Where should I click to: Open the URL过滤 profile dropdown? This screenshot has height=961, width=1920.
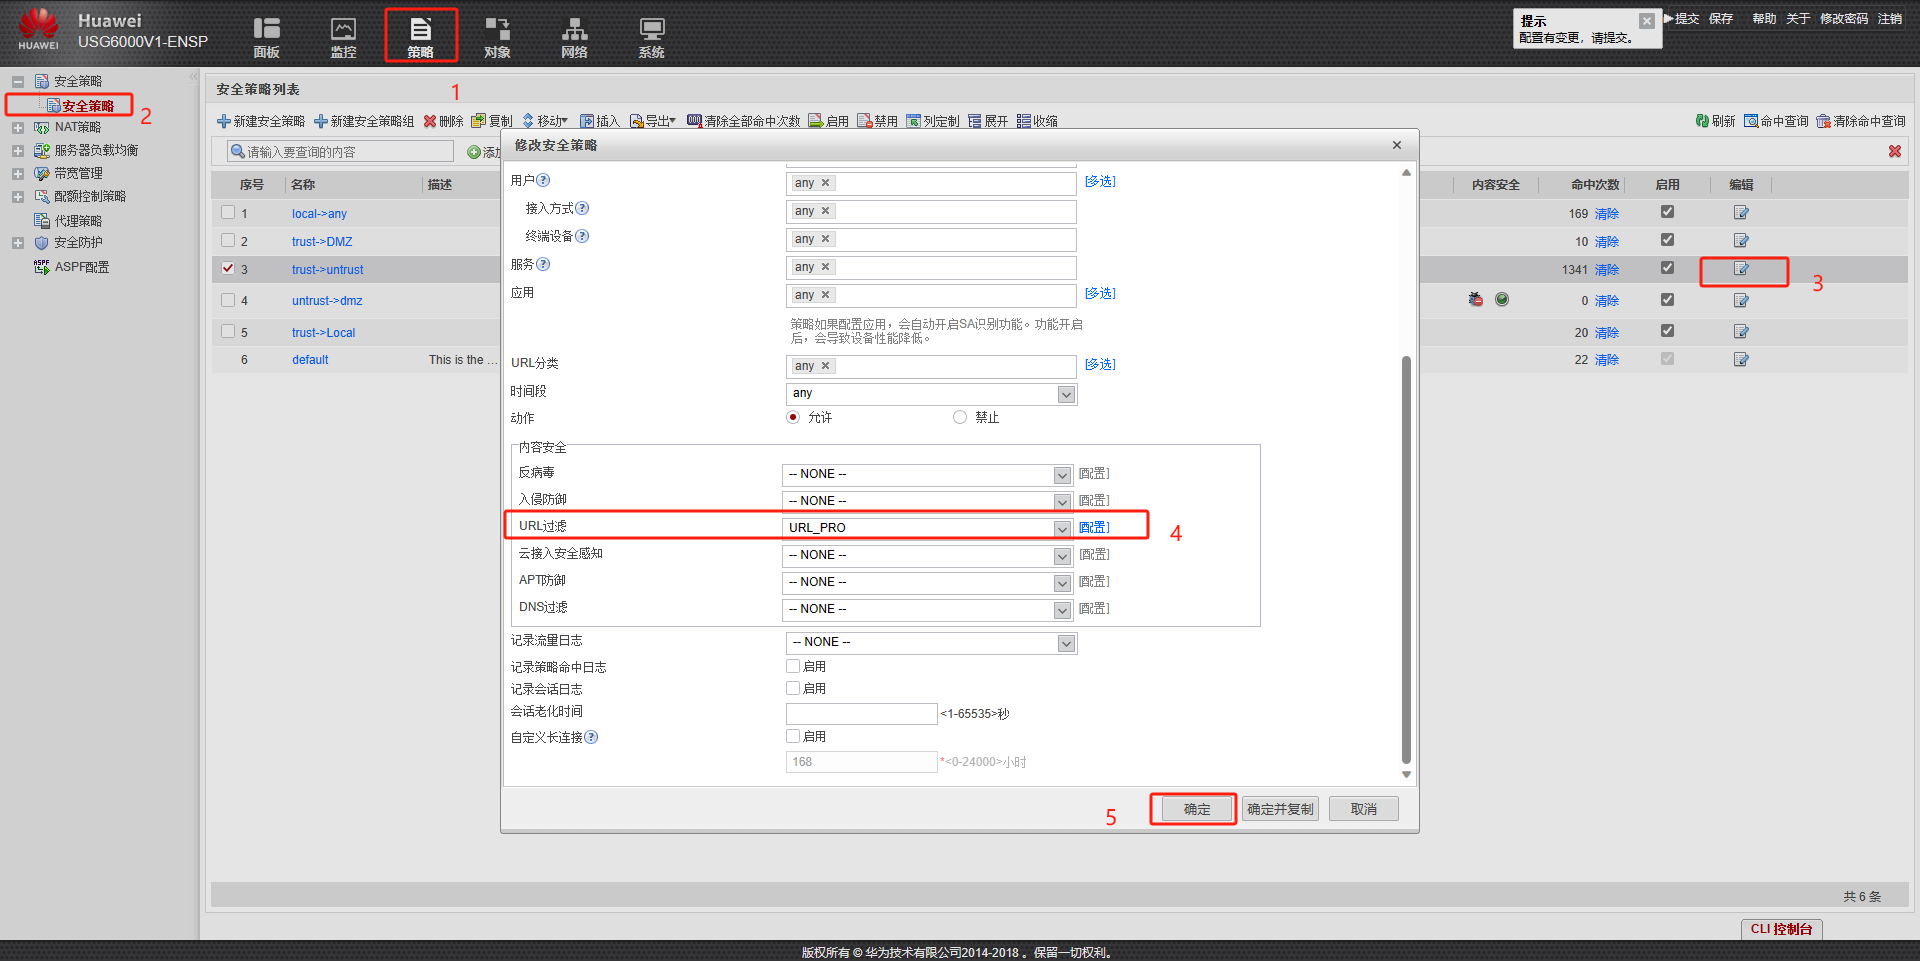point(1062,528)
